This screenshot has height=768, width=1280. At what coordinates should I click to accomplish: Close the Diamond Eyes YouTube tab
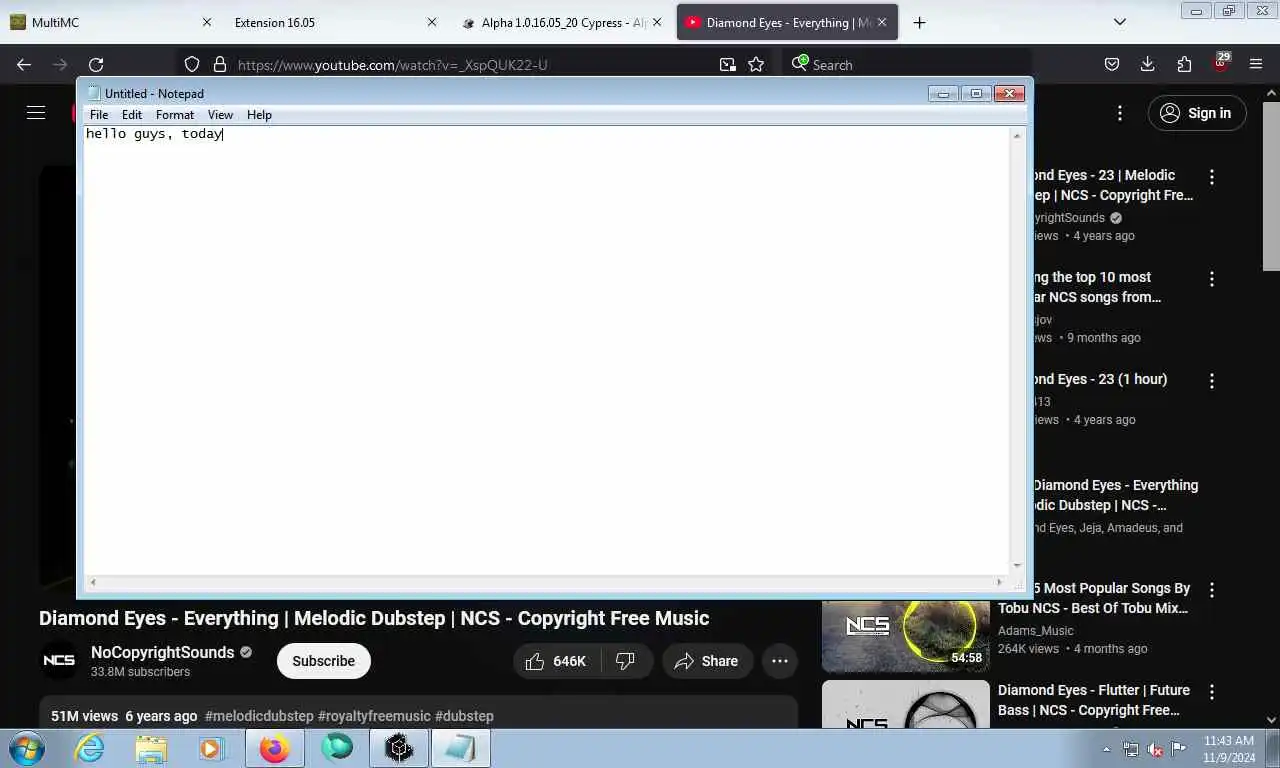click(x=882, y=22)
